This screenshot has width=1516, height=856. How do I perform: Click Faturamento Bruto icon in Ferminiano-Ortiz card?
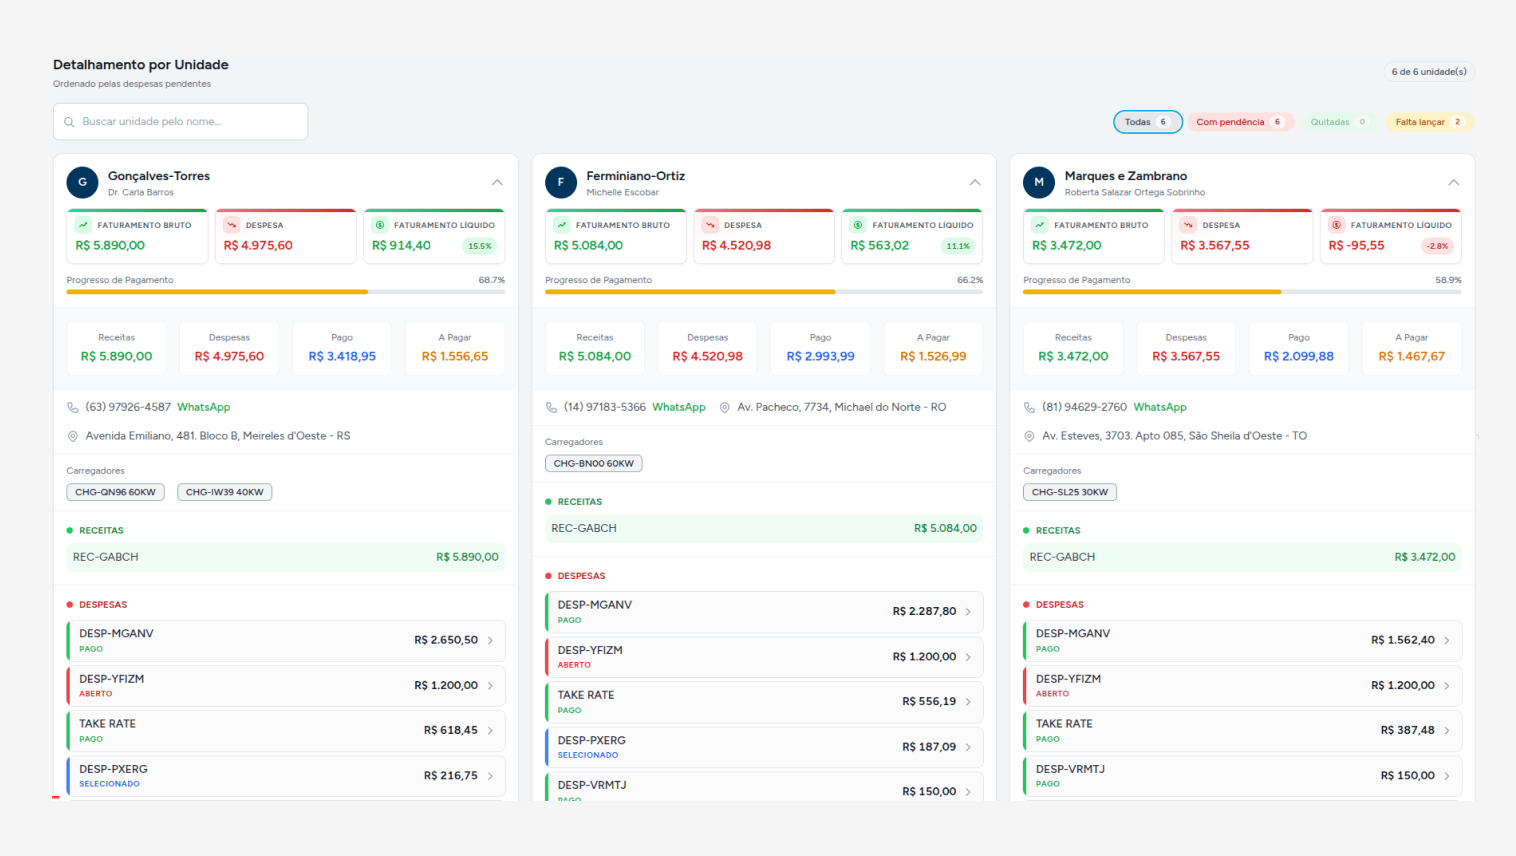coord(562,225)
